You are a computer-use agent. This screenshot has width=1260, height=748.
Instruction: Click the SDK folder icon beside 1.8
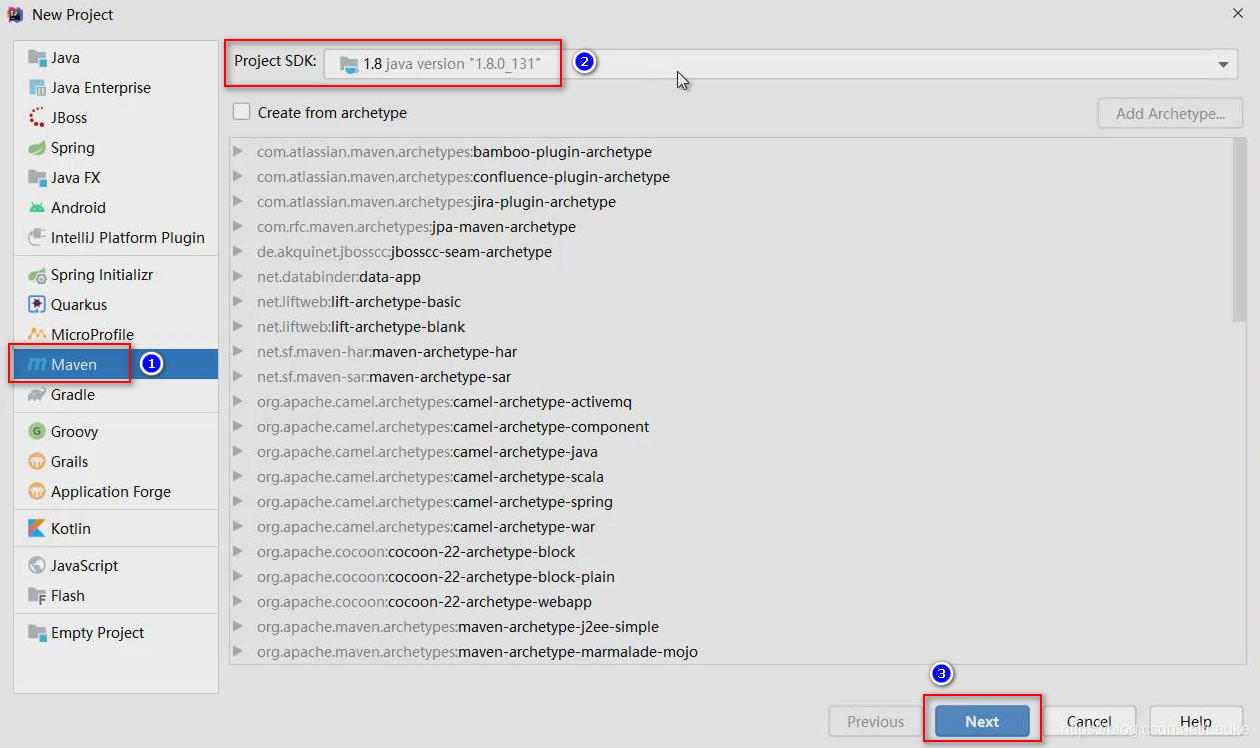click(348, 64)
